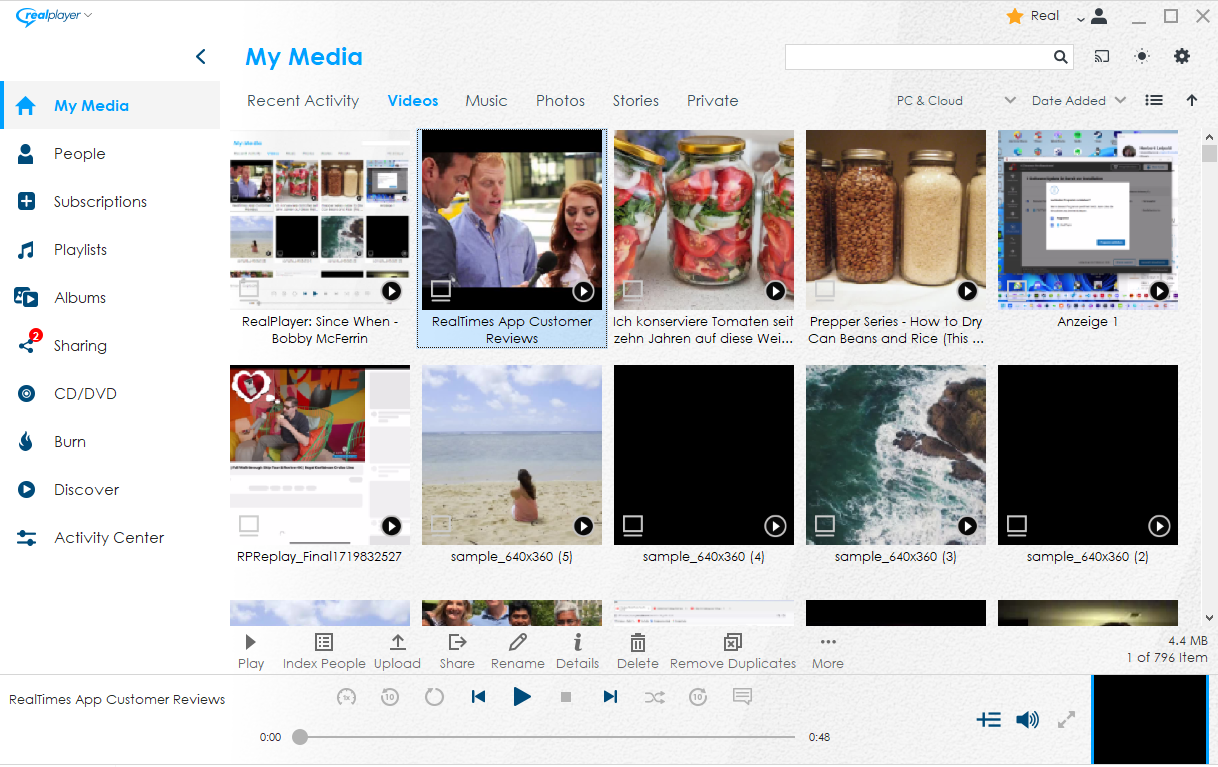Click Share in the action toolbar
This screenshot has height=767, width=1218.
457,651
